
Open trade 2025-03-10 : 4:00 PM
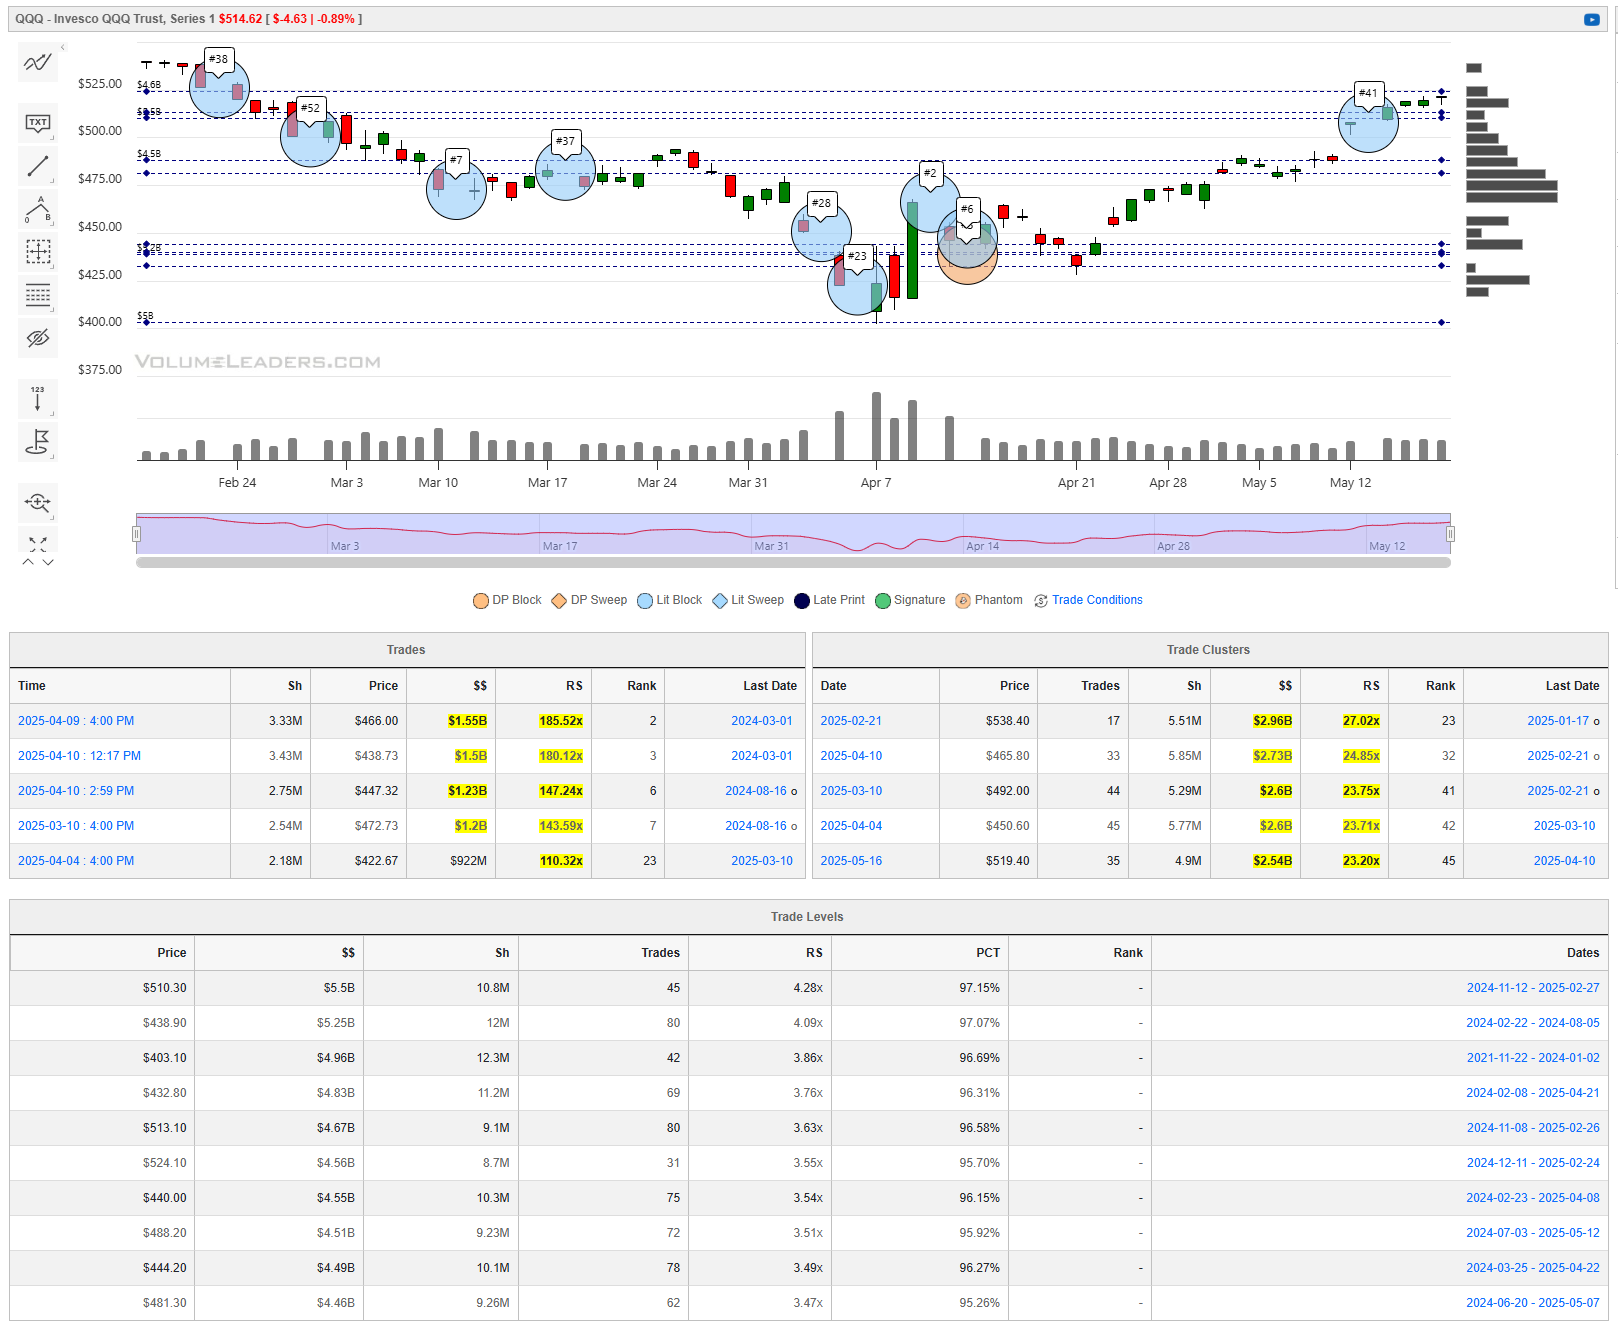pos(76,826)
